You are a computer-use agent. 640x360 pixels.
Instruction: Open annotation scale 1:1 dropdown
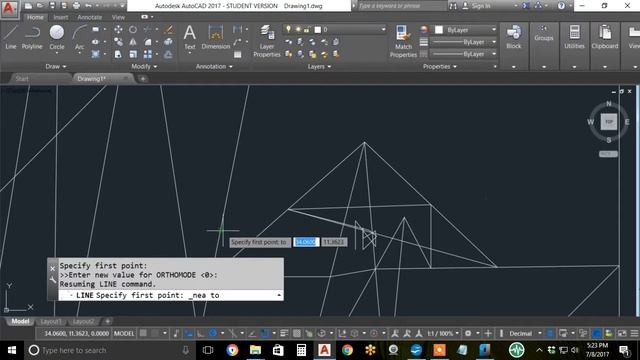pyautogui.click(x=443, y=333)
